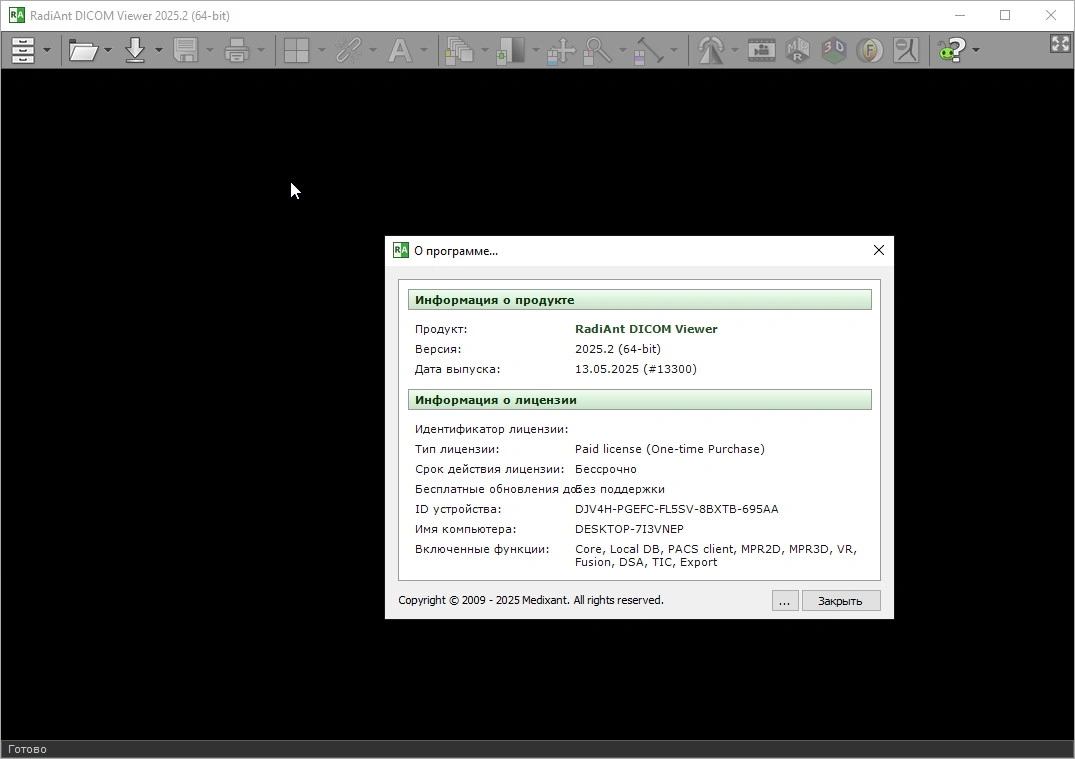This screenshot has width=1075, height=759.
Task: Expand the dropdown beside the rotate image icon
Action: pos(734,50)
